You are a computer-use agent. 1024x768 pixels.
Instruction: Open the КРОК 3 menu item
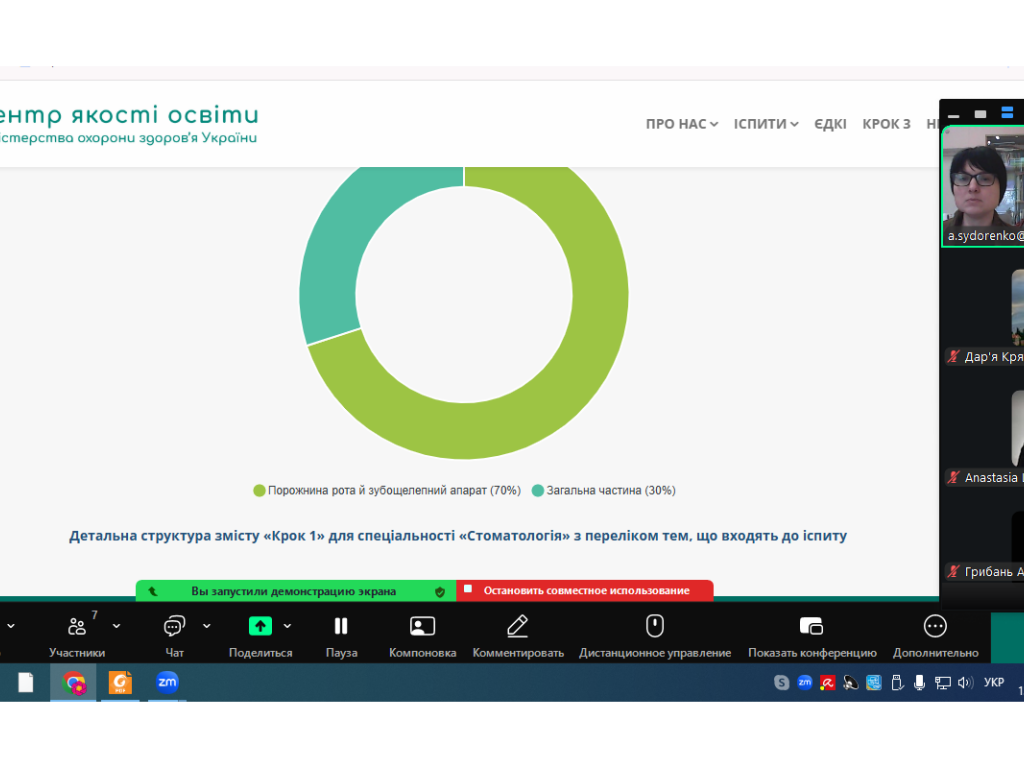886,124
